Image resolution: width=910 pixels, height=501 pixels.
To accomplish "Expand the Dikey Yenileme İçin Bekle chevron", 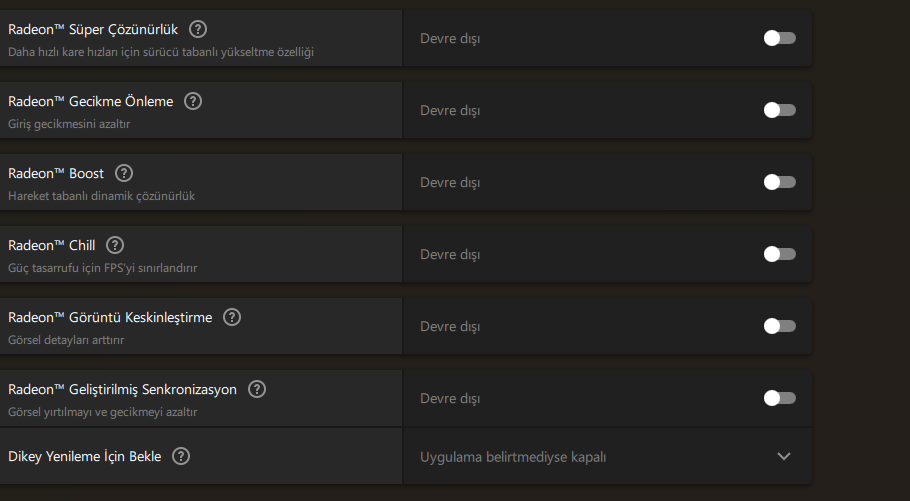I will coord(783,456).
